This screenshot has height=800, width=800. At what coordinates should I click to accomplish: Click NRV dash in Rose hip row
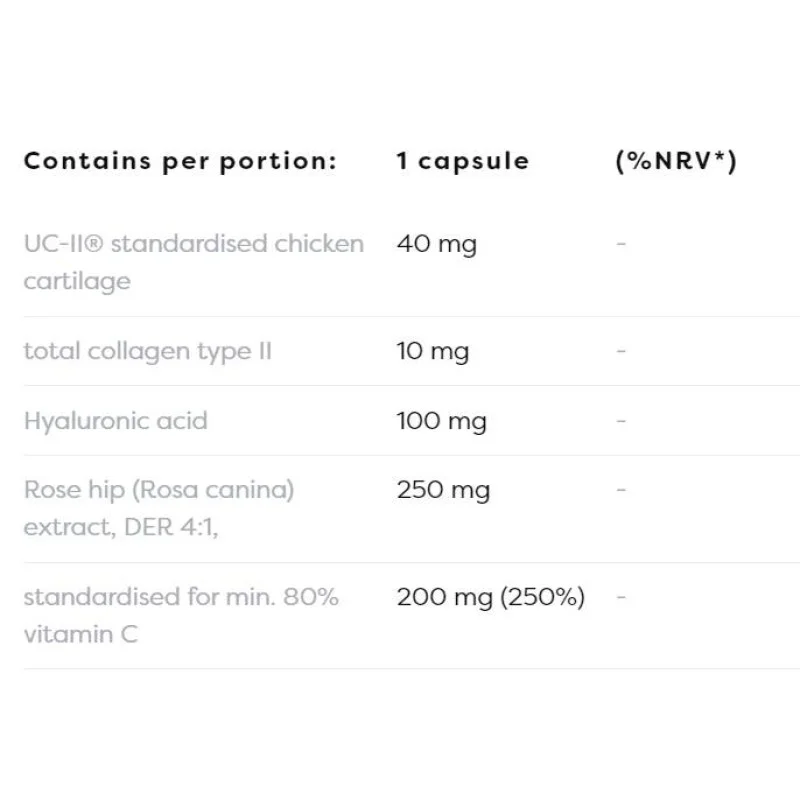[621, 490]
